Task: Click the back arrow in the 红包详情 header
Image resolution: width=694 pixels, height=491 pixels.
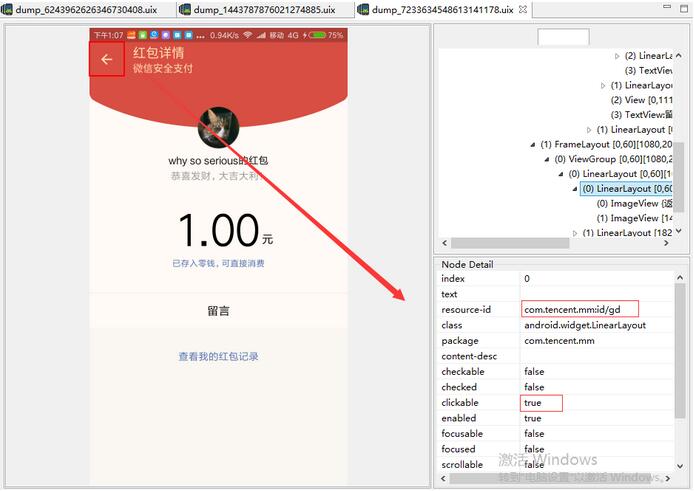Action: tap(106, 59)
